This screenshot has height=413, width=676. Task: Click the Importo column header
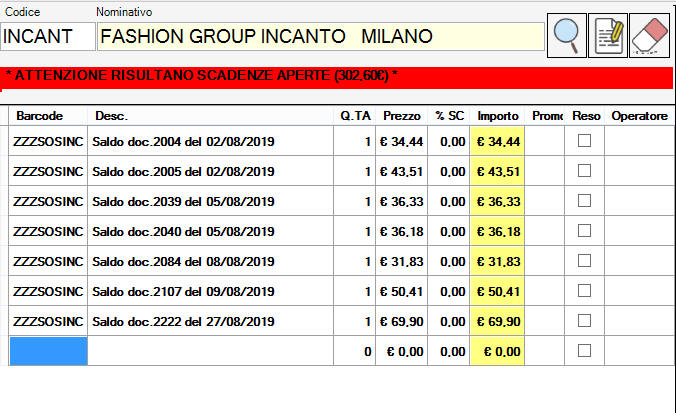pos(497,116)
